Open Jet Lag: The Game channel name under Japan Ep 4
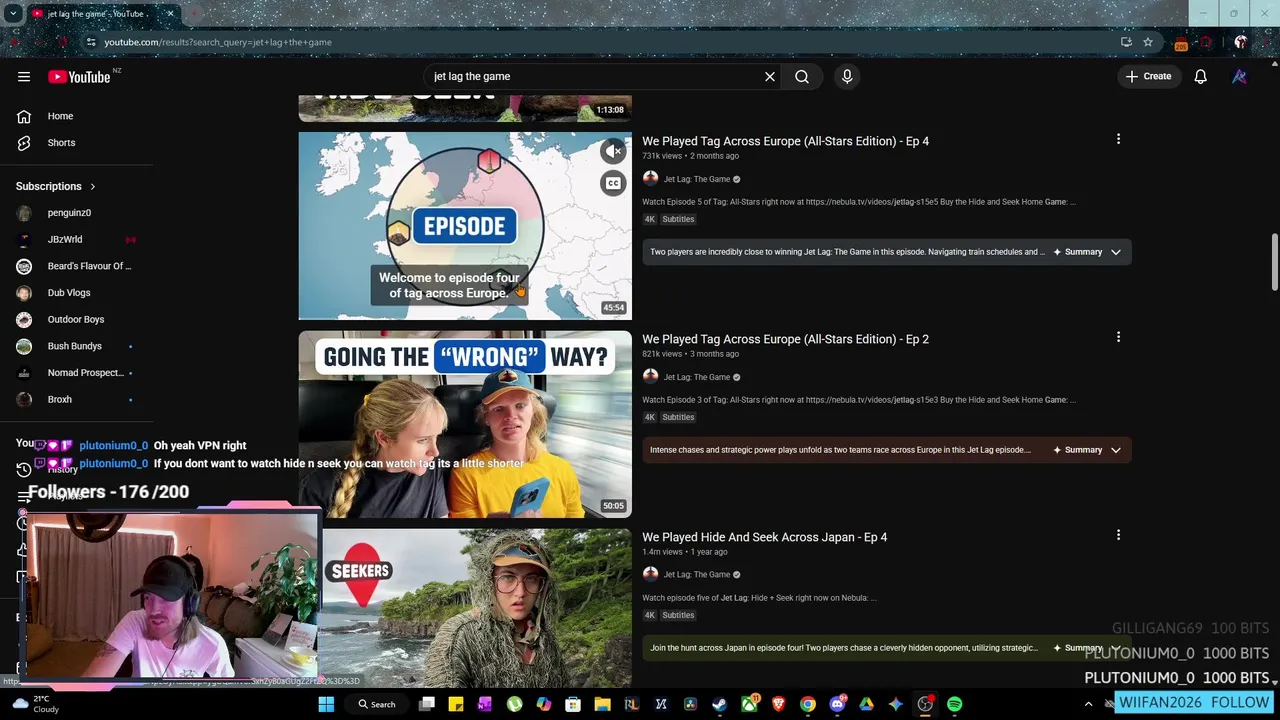Screen dimensions: 1280x720 pyautogui.click(x=697, y=574)
